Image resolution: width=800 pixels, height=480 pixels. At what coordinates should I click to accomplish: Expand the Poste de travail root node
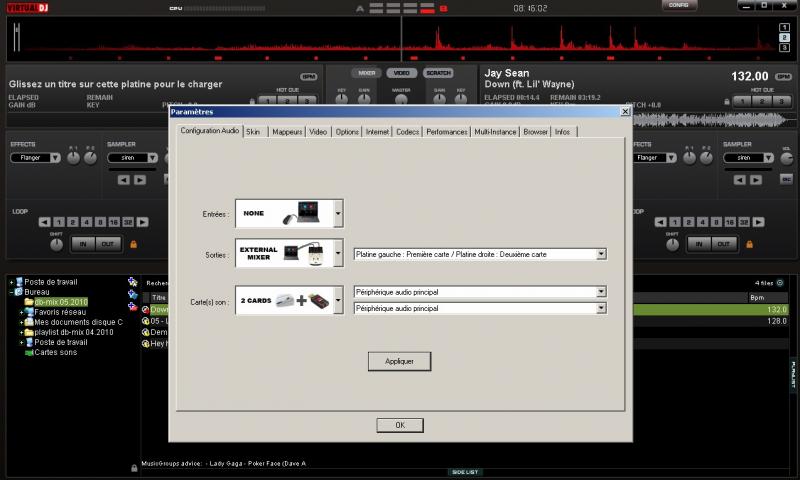coord(11,282)
